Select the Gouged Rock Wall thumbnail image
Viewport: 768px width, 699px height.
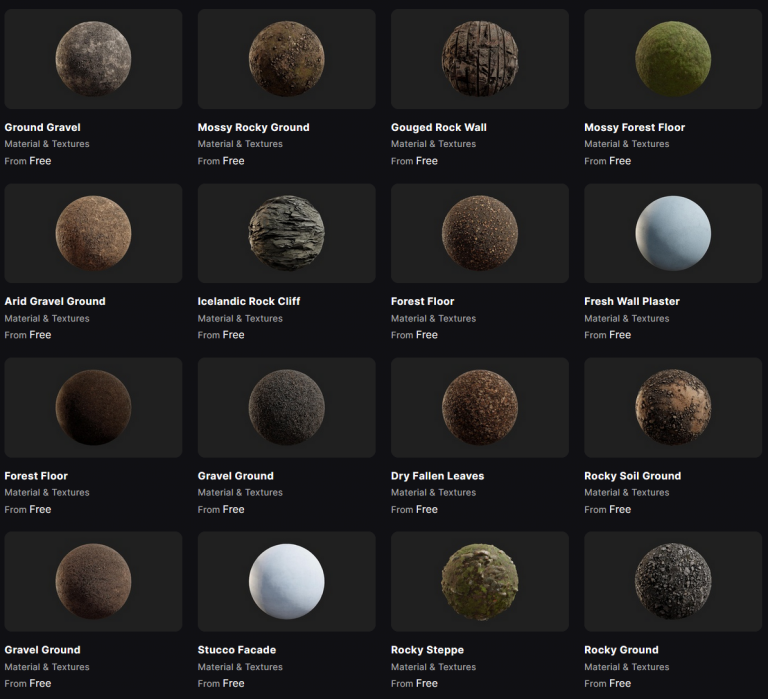[x=480, y=59]
